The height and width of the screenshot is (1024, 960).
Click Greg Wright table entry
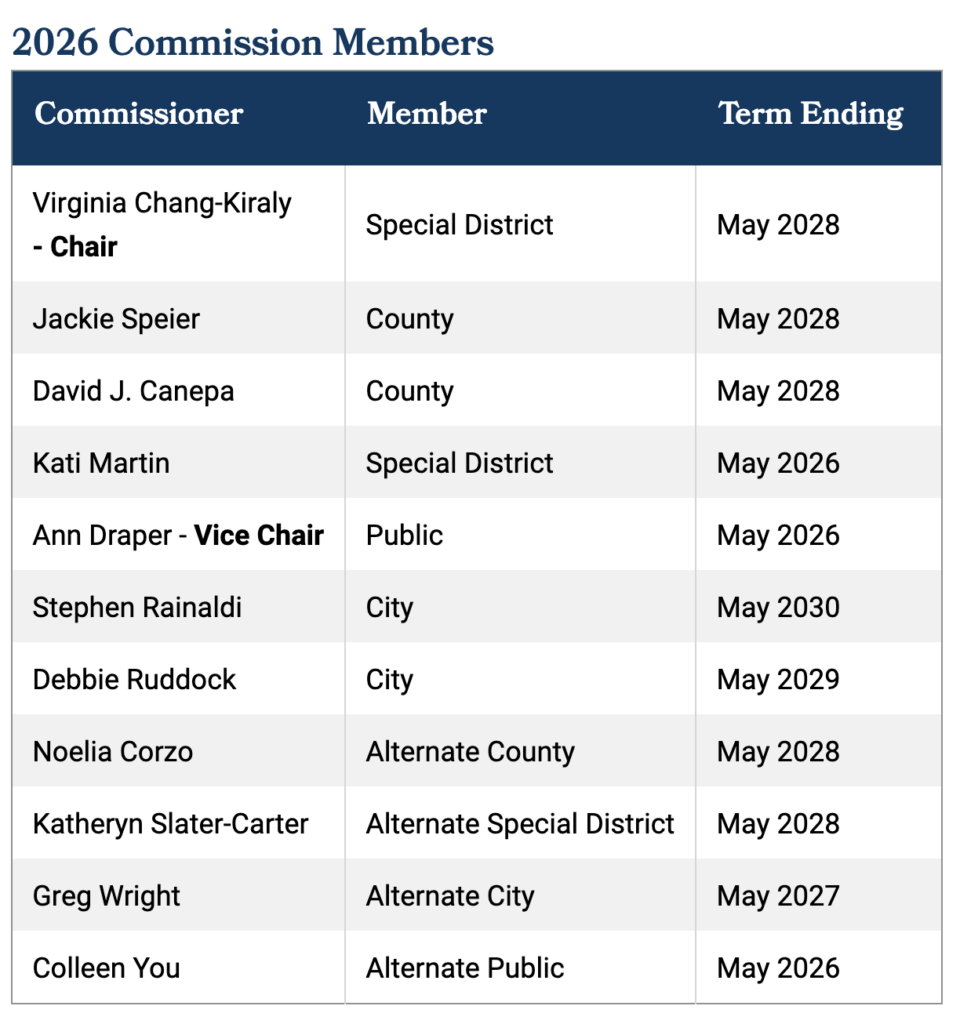tap(106, 896)
